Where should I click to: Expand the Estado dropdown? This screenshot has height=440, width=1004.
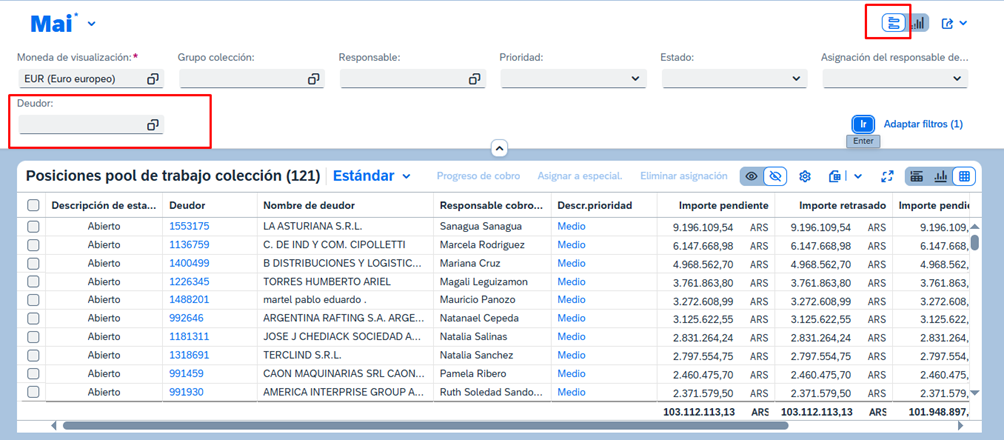pos(797,79)
